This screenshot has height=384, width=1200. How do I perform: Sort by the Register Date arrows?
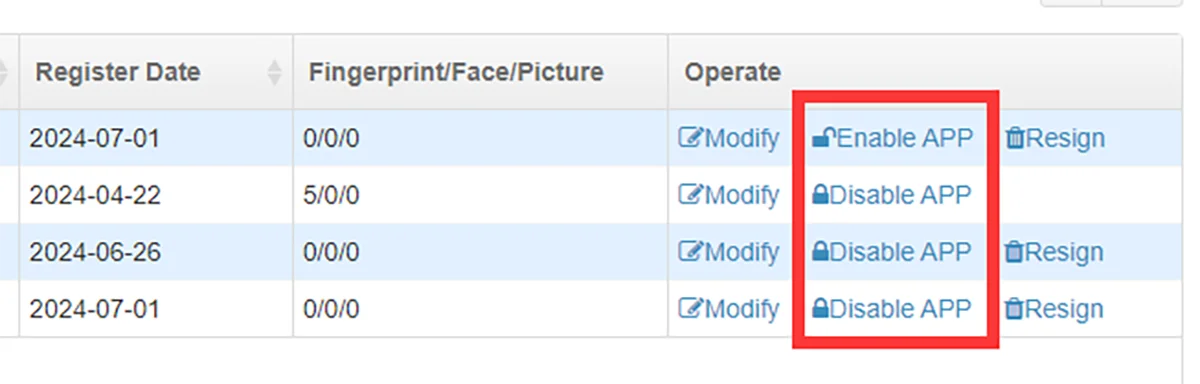pos(275,72)
